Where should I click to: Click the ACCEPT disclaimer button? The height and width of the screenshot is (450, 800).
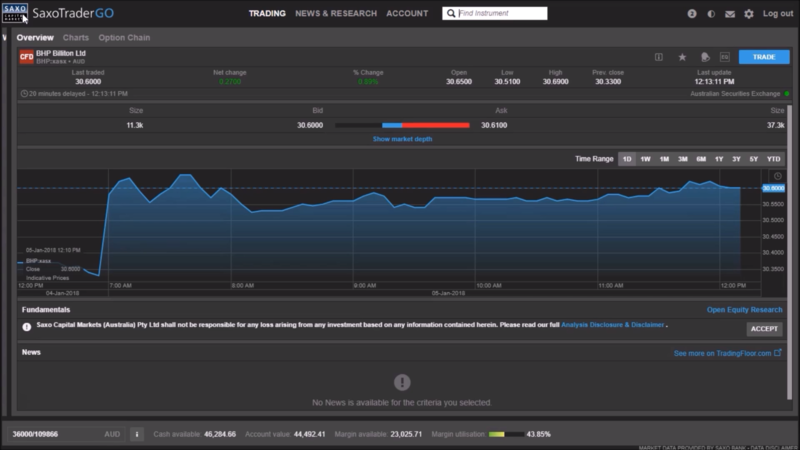tap(764, 329)
